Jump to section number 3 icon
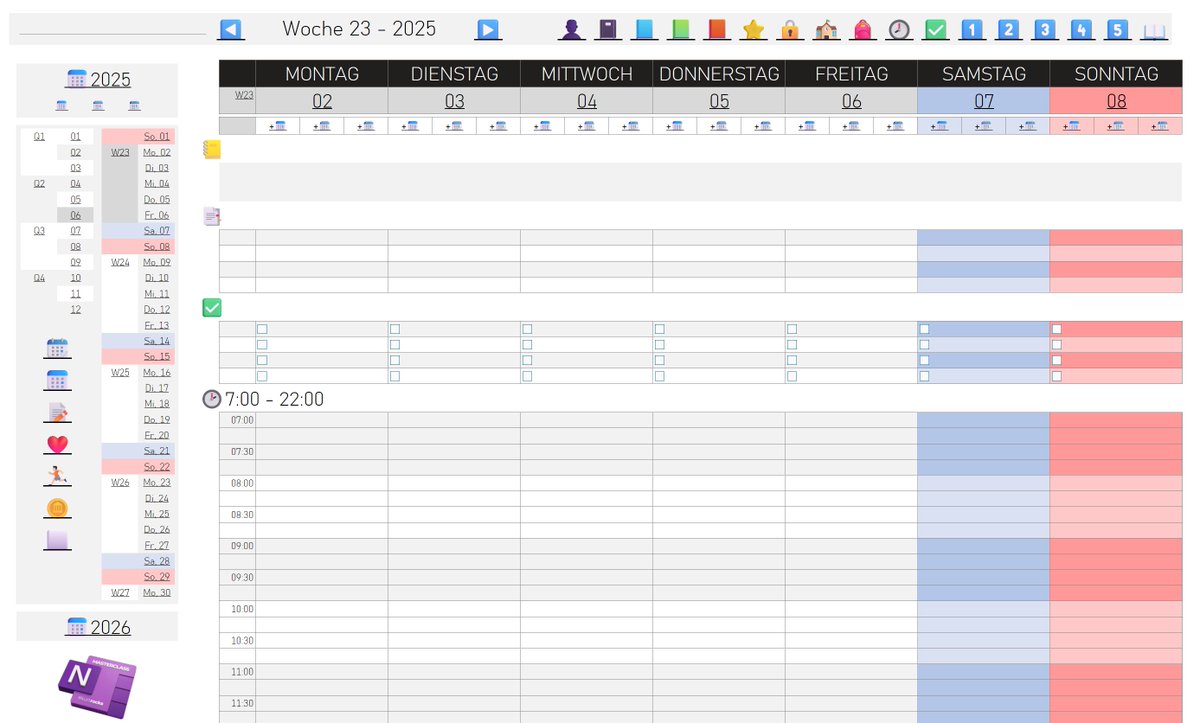The image size is (1200, 723). [x=1045, y=29]
